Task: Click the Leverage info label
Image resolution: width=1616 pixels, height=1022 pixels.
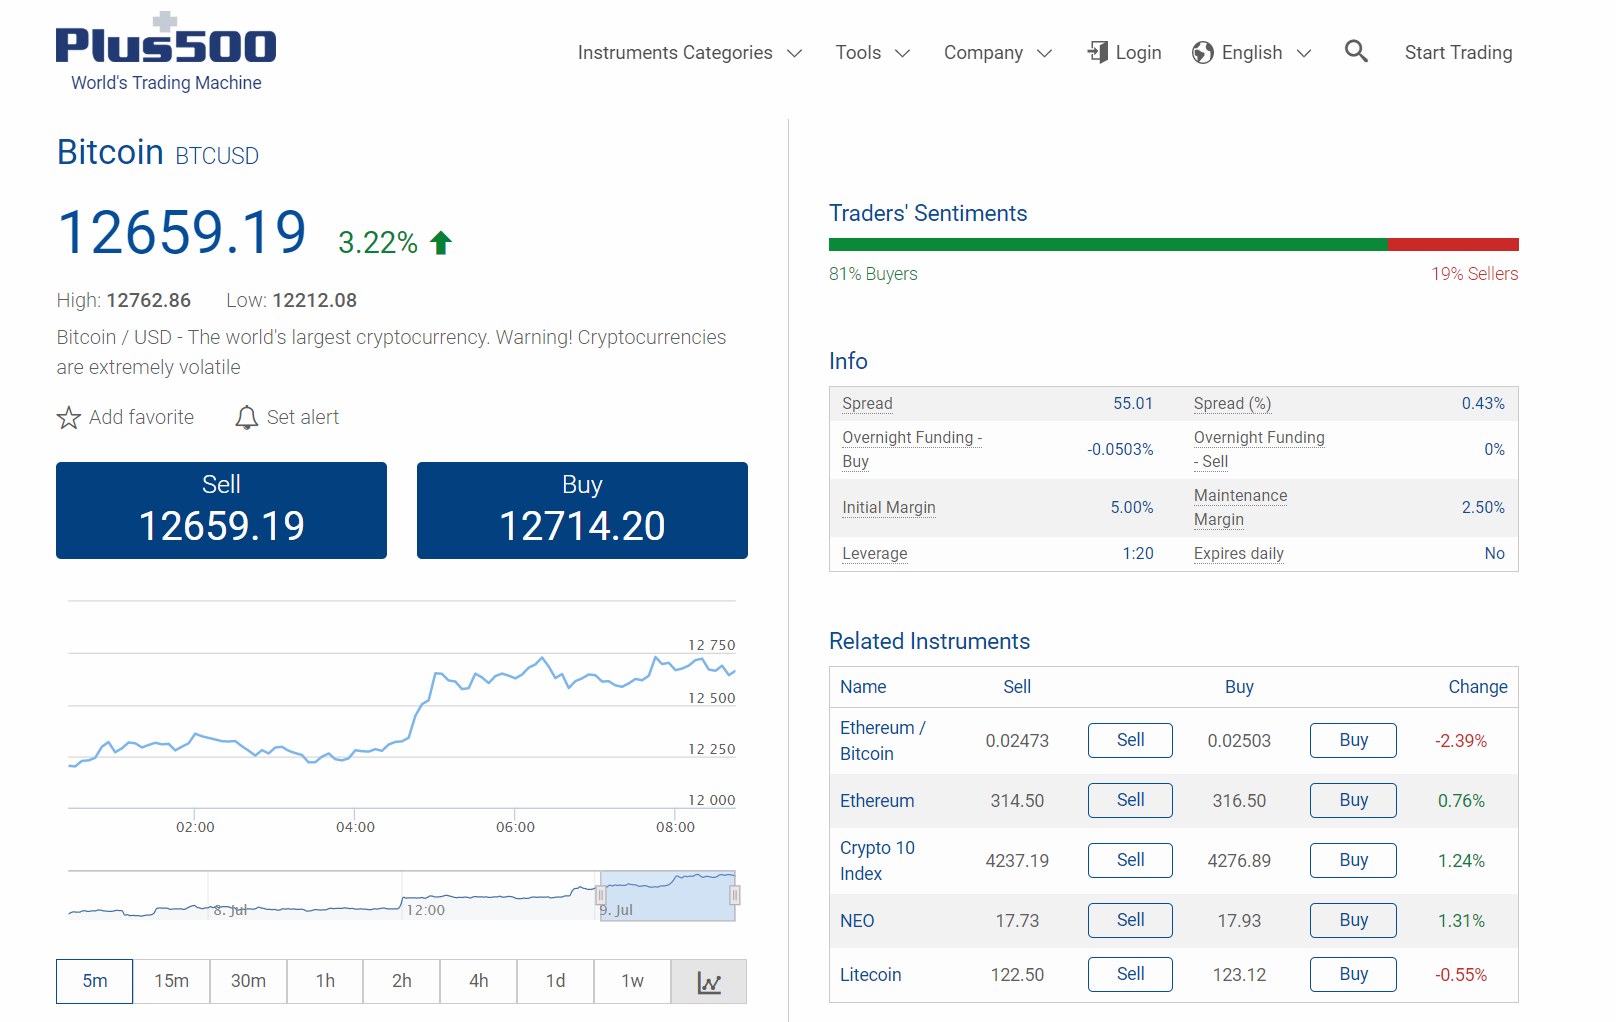Action: [875, 554]
